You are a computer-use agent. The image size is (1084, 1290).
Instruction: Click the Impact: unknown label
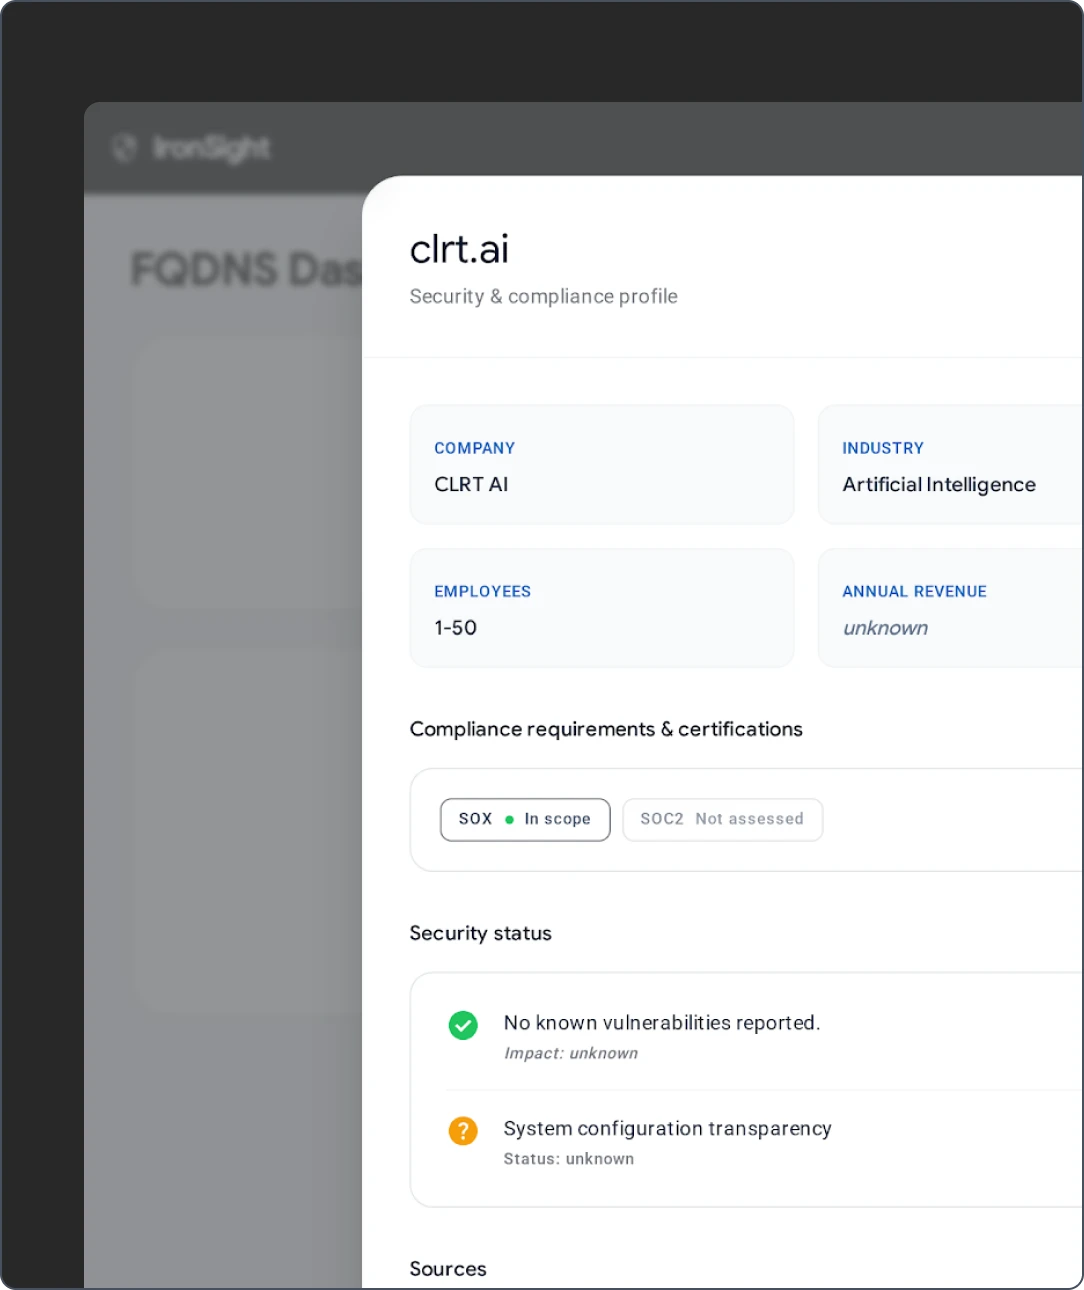[571, 1053]
